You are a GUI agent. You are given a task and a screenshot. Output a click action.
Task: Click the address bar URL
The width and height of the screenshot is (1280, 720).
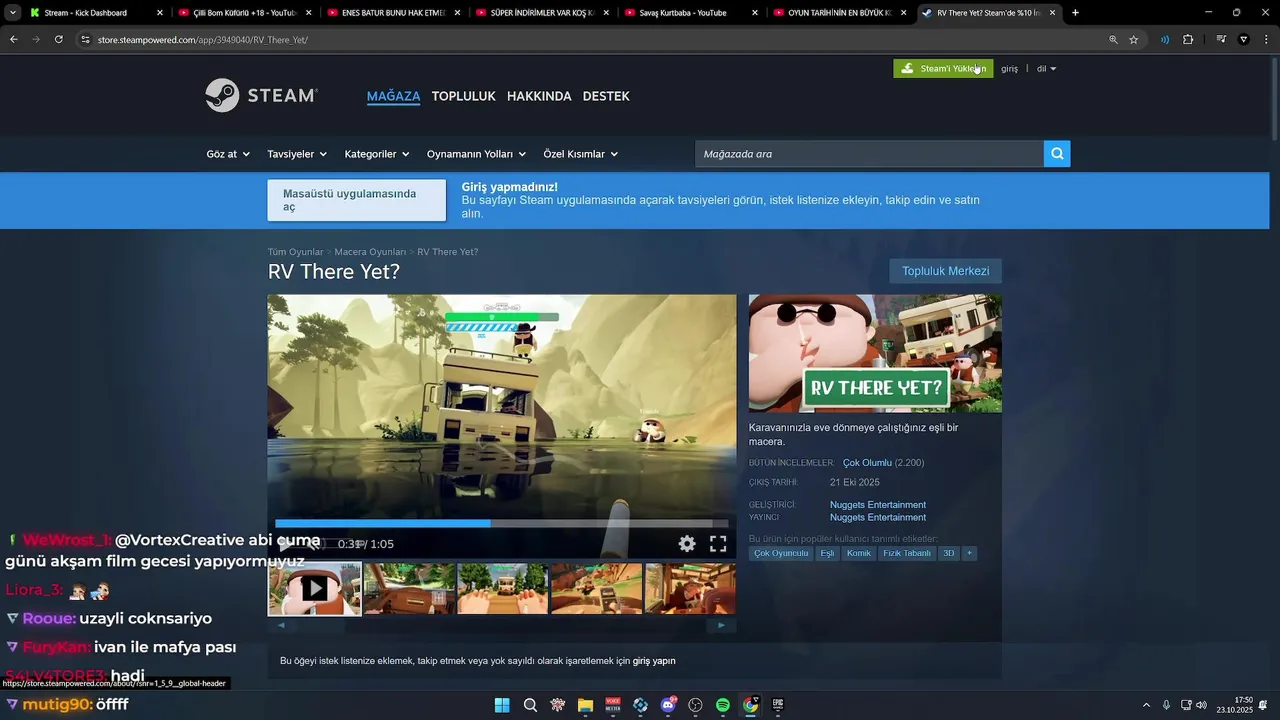tap(203, 40)
